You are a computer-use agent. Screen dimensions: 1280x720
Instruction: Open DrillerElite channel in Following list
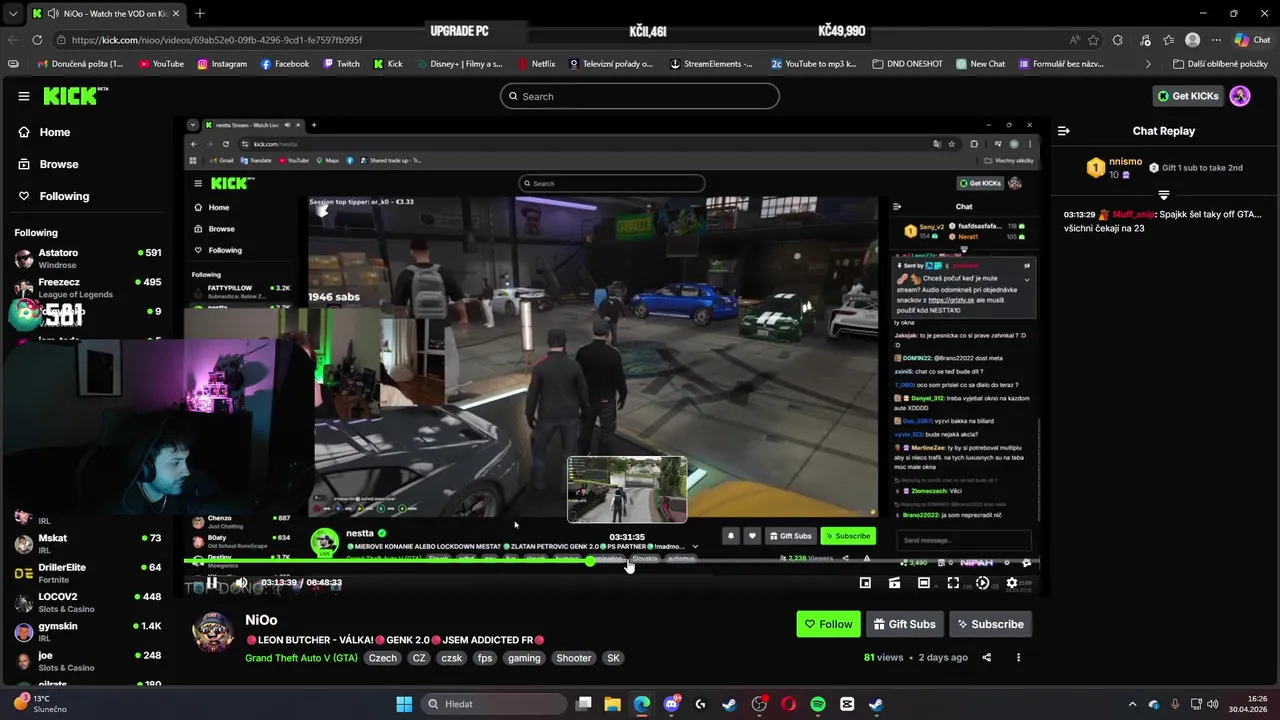(87, 573)
